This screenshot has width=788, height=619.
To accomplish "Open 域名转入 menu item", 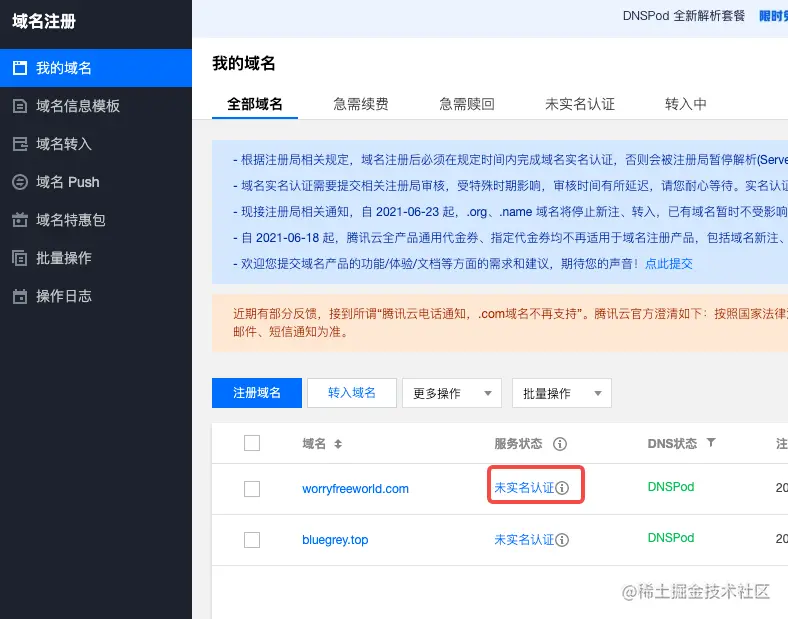I will tap(96, 144).
